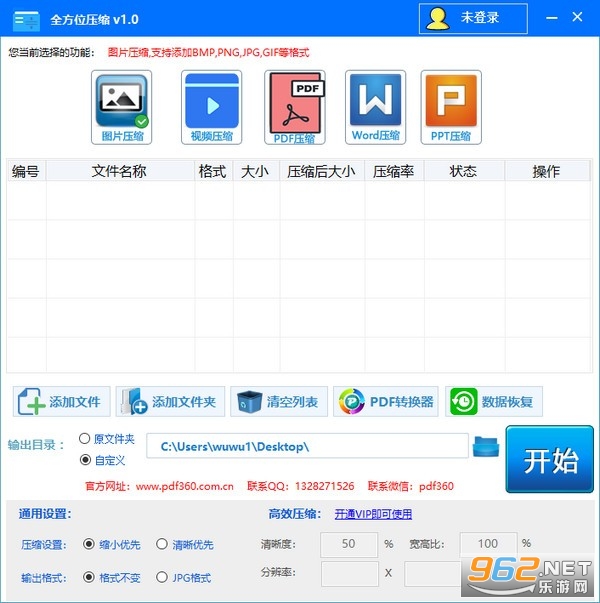Click the output path field C:\Users\wuwu1\Desktop\
This screenshot has height=603, width=600.
[x=307, y=446]
